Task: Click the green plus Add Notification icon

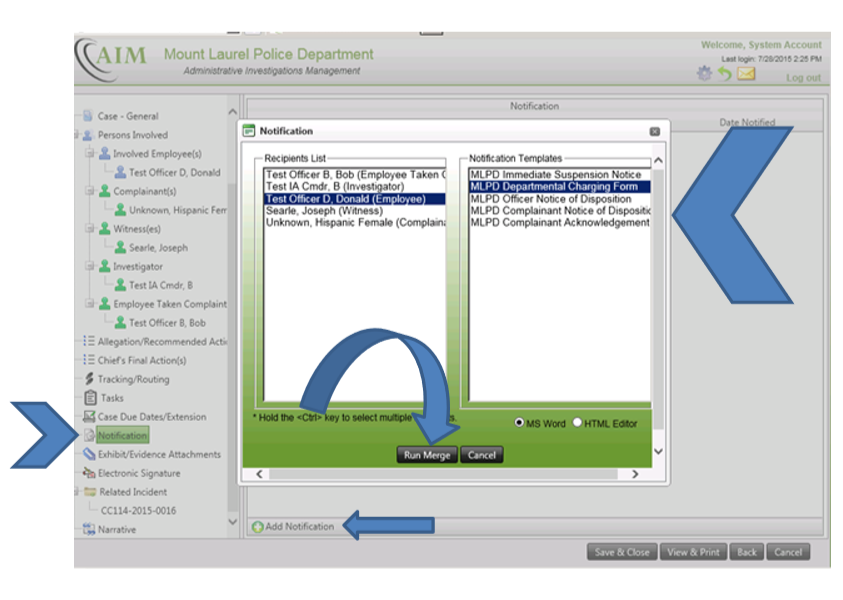Action: [257, 526]
